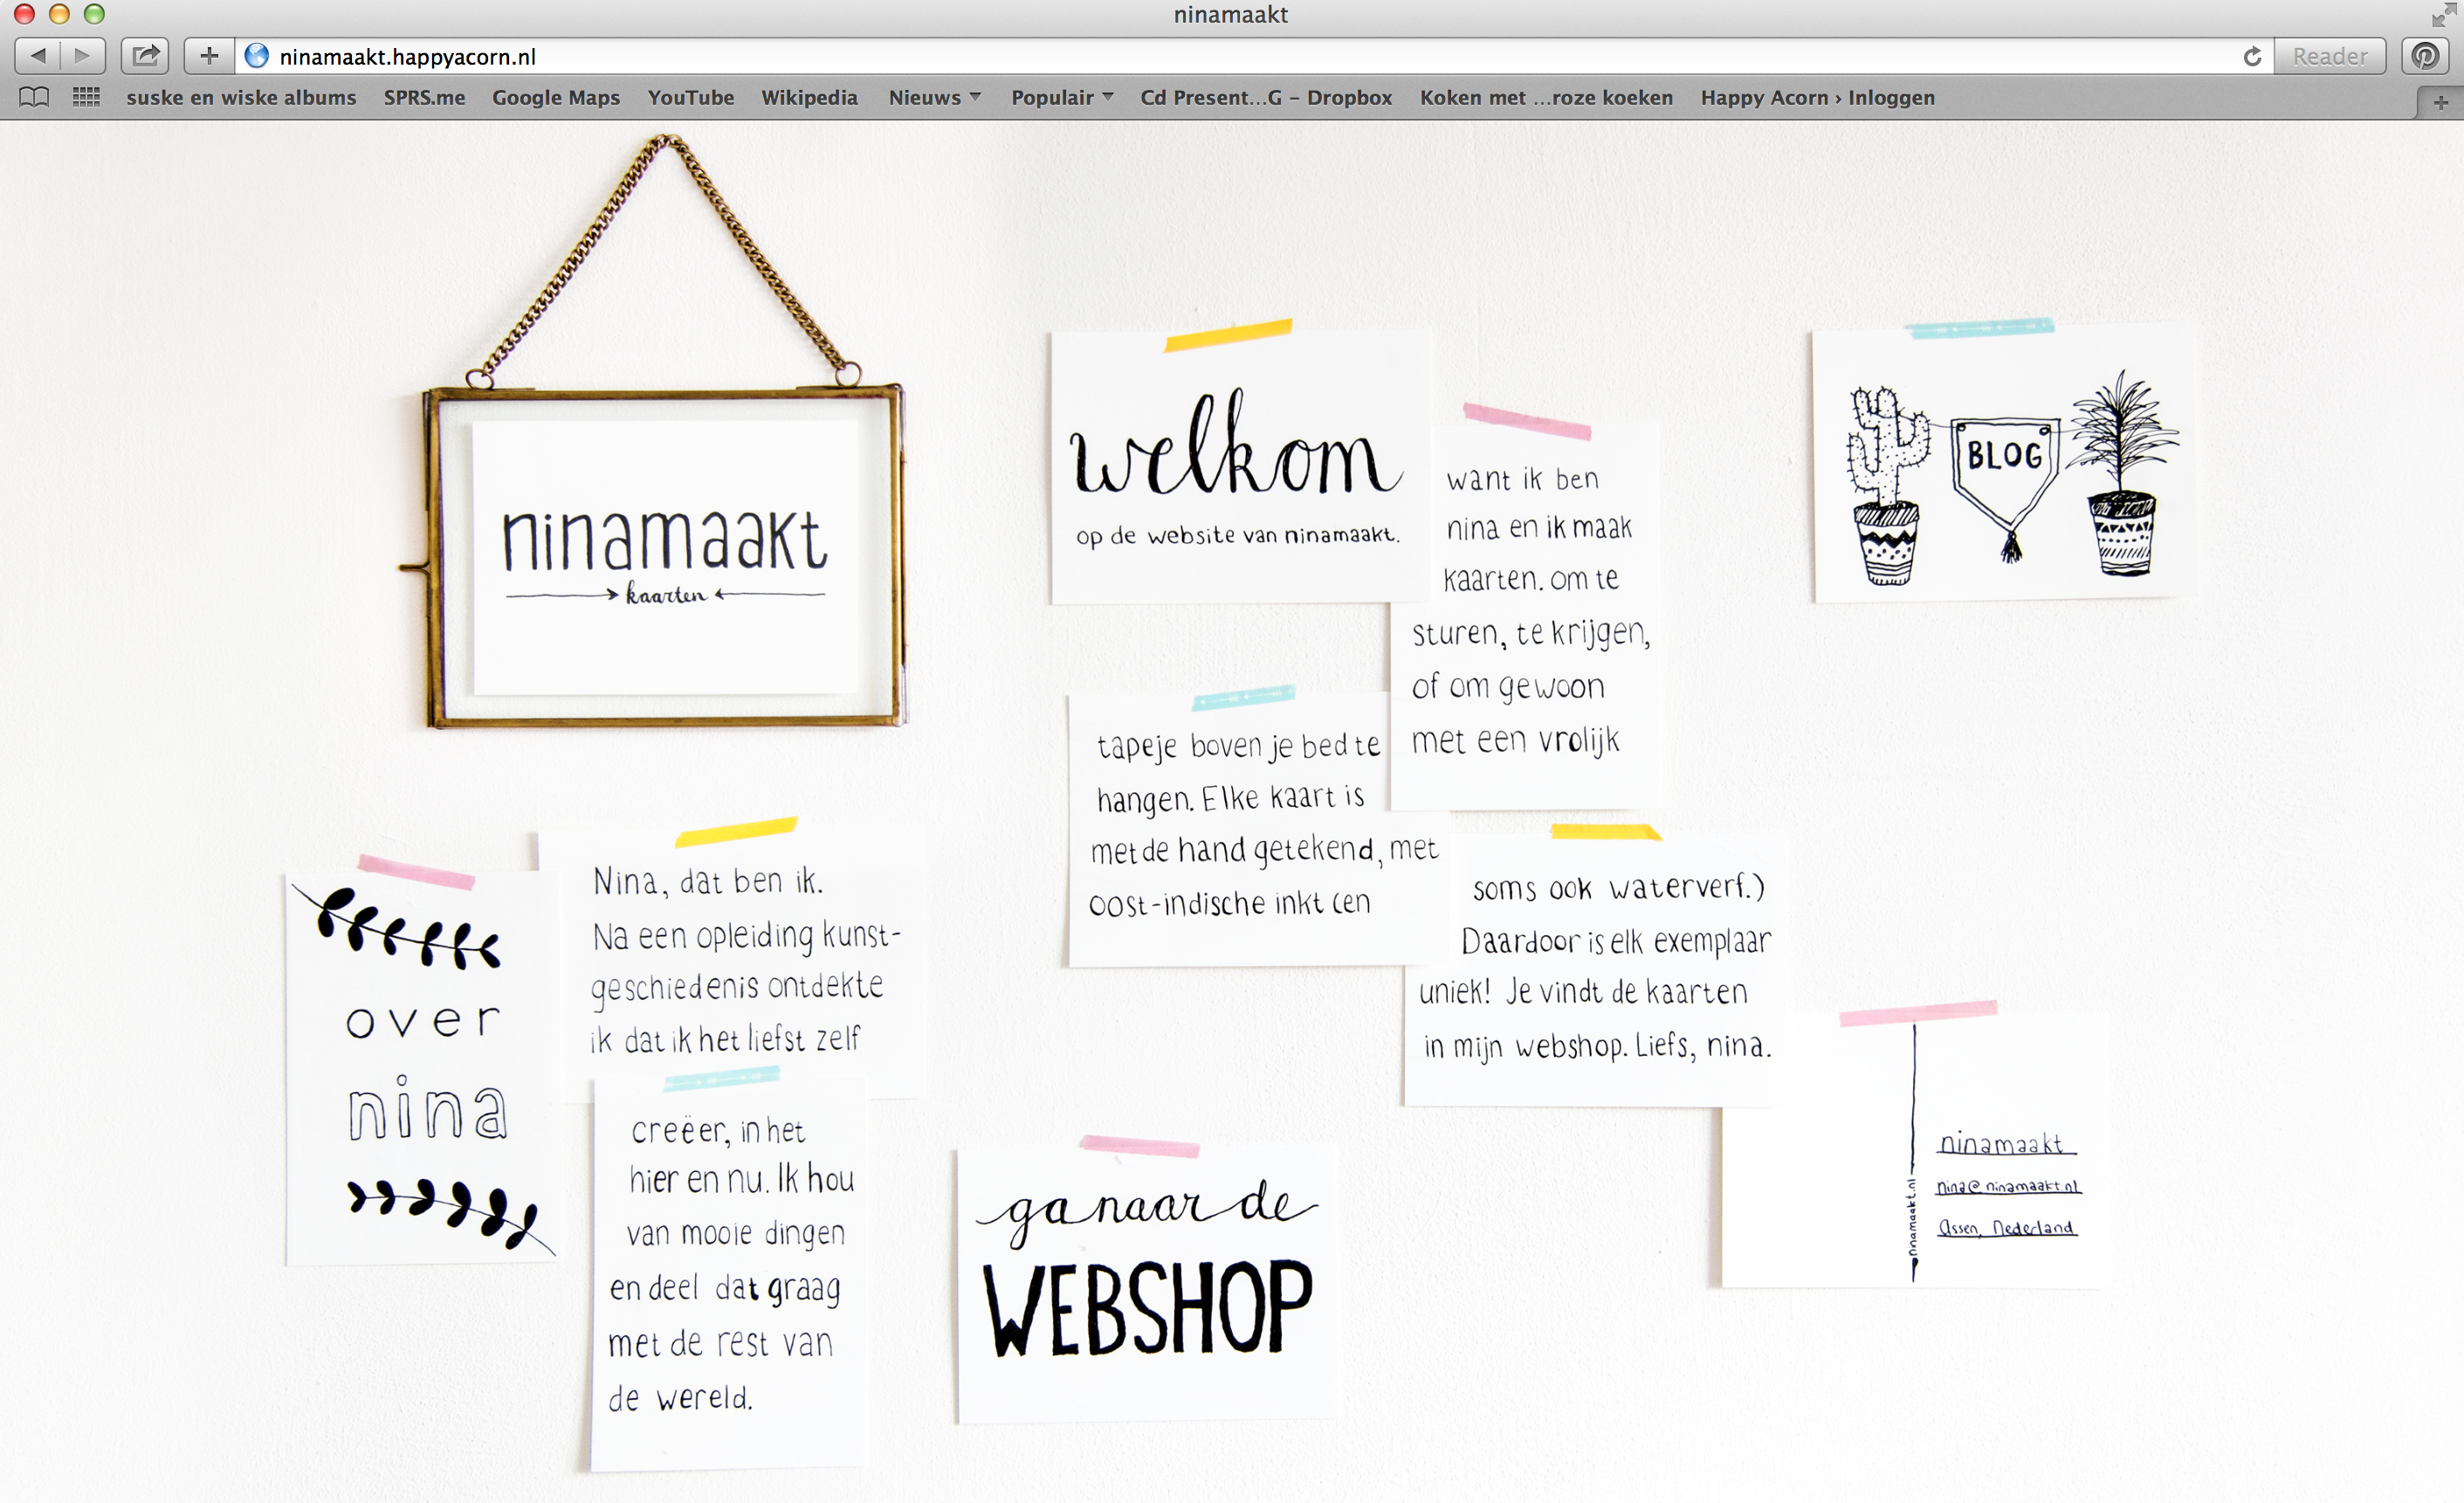Screen dimensions: 2464x1503
Task: Click the Reader button
Action: pos(2329,57)
